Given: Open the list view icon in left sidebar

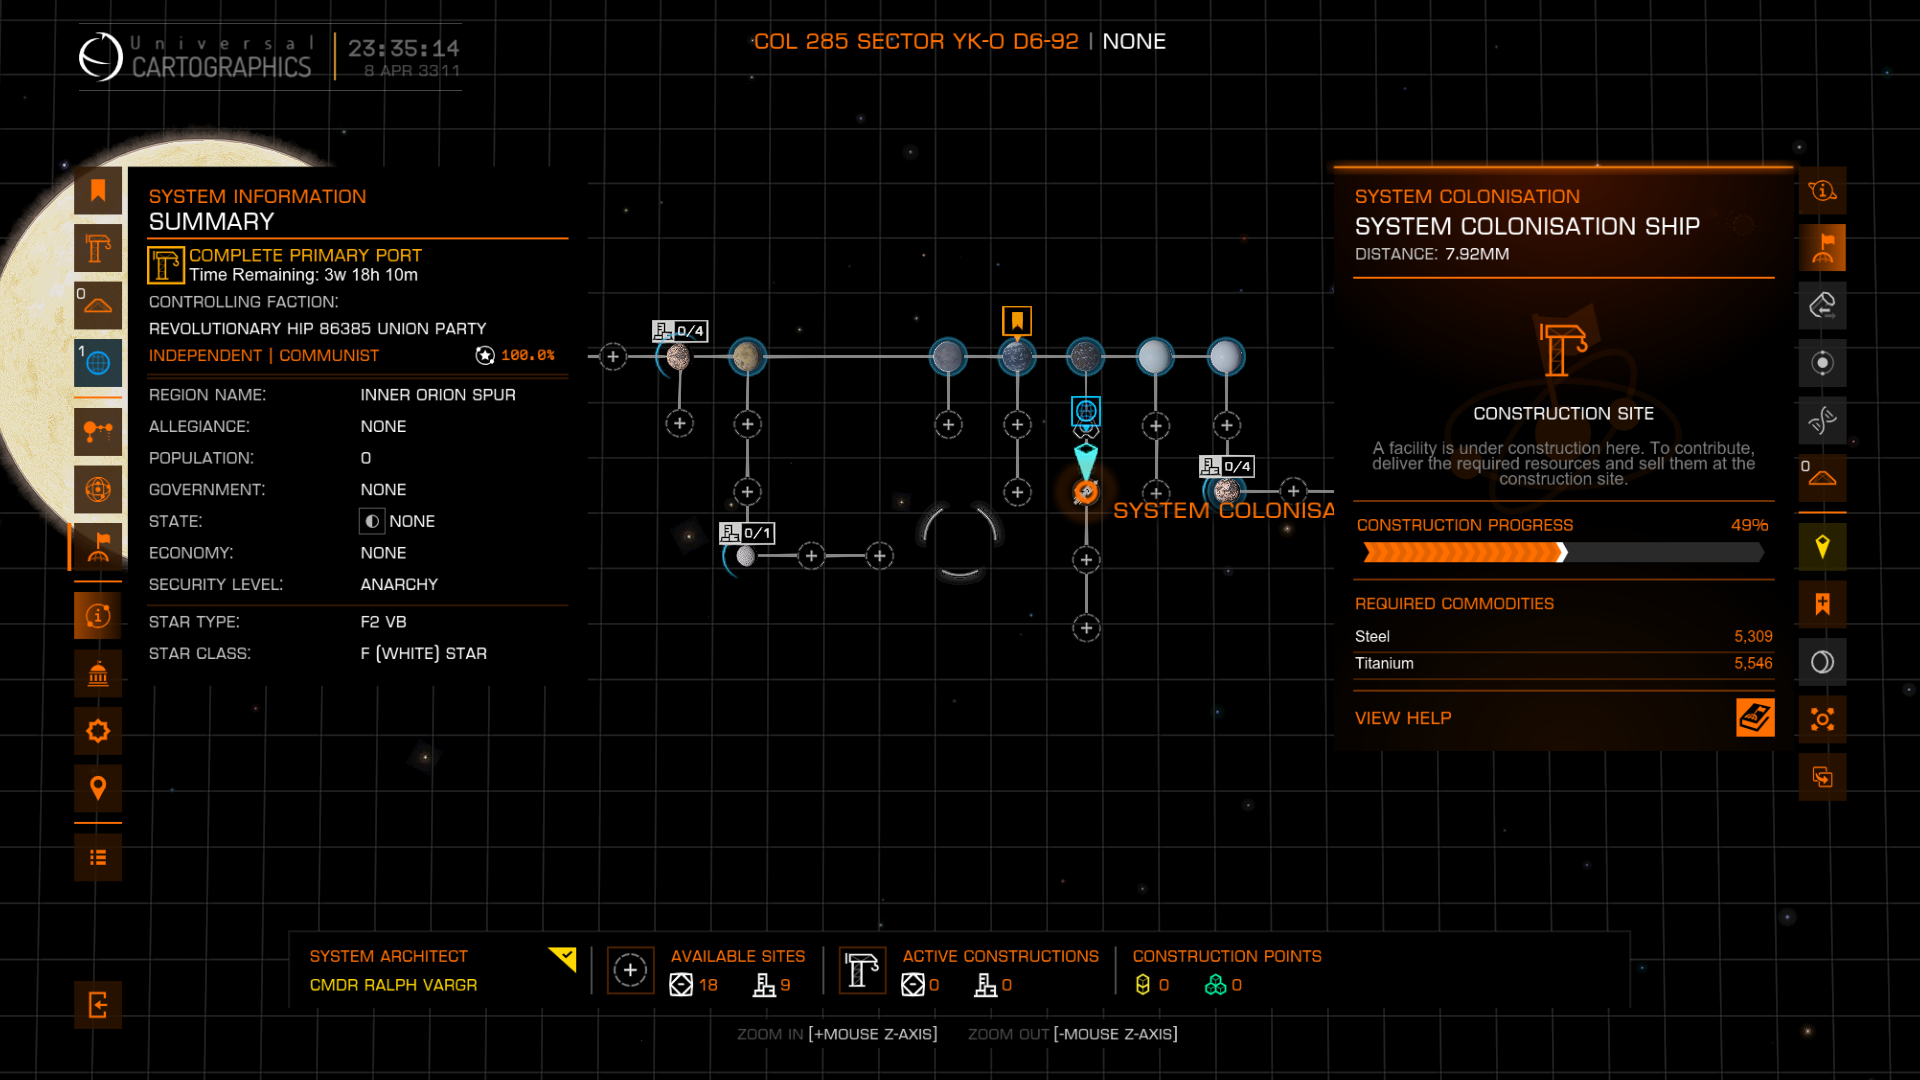Looking at the screenshot, I should pyautogui.click(x=98, y=858).
